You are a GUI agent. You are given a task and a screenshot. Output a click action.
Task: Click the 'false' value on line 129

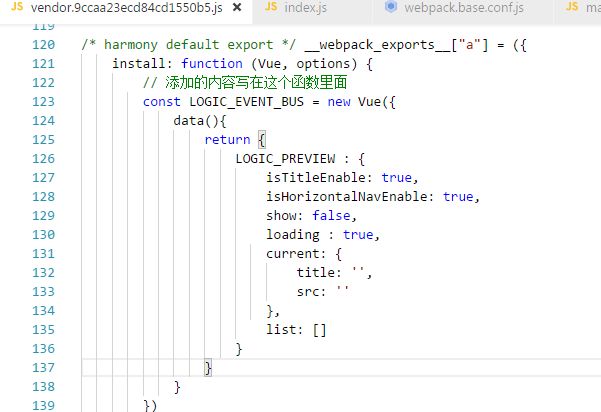(331, 216)
